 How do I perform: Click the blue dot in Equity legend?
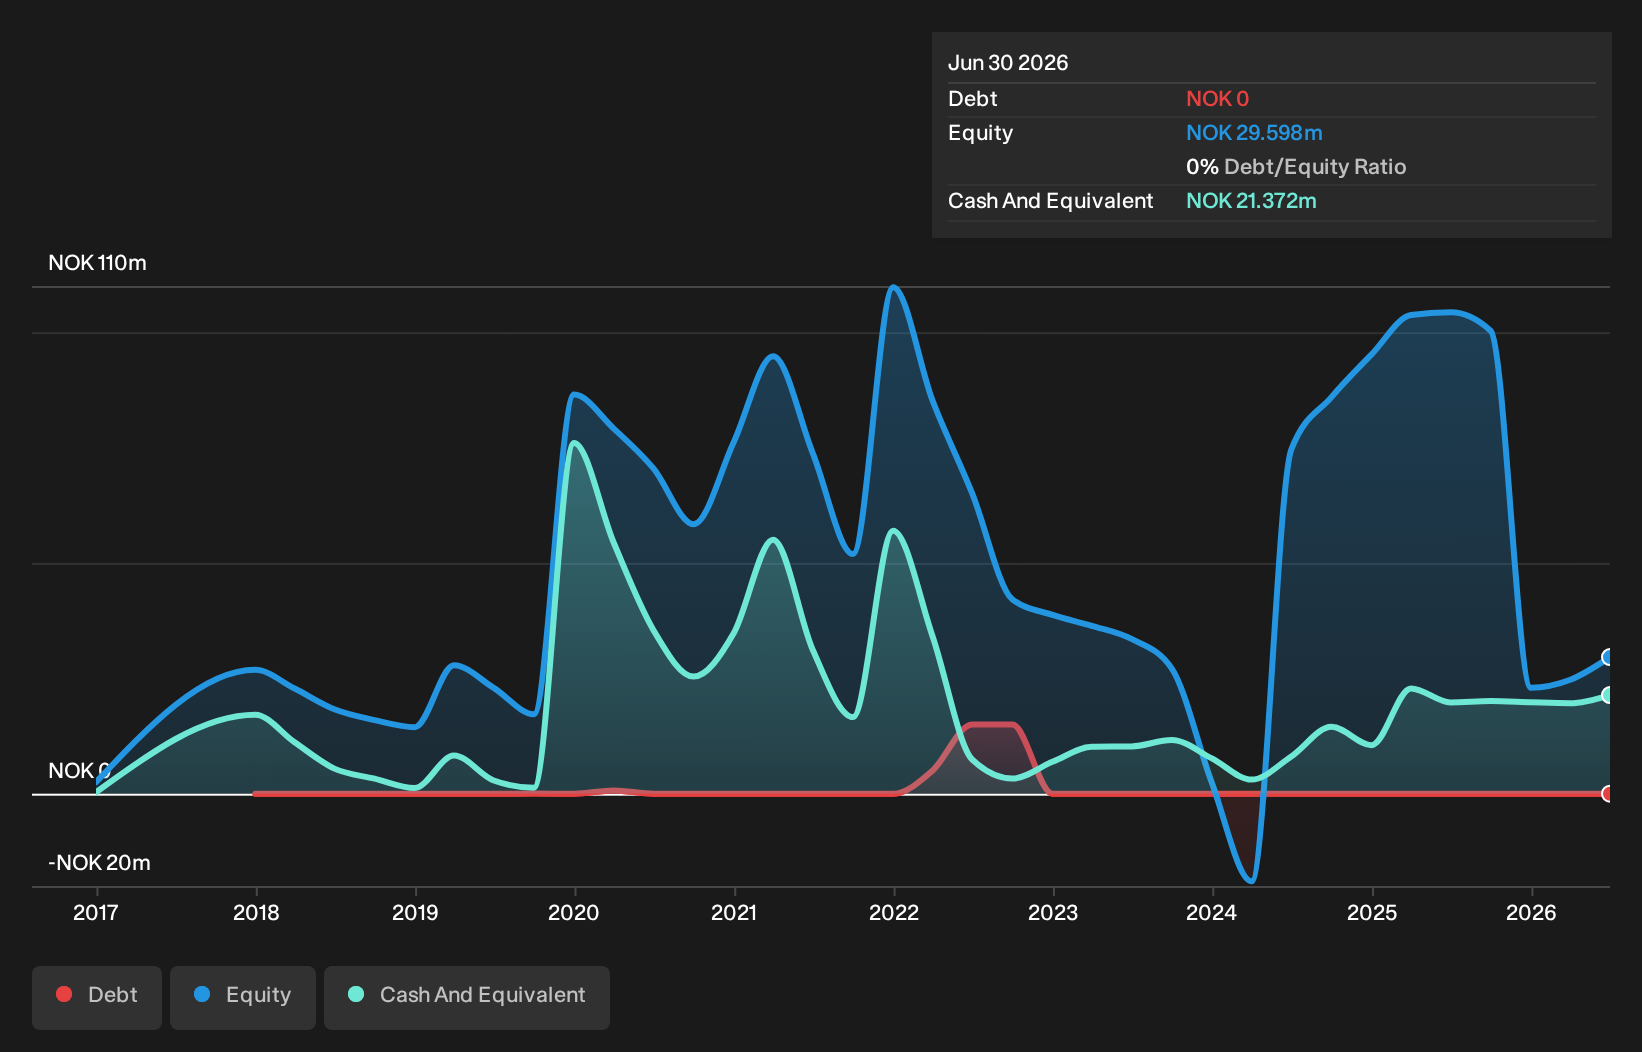[202, 994]
